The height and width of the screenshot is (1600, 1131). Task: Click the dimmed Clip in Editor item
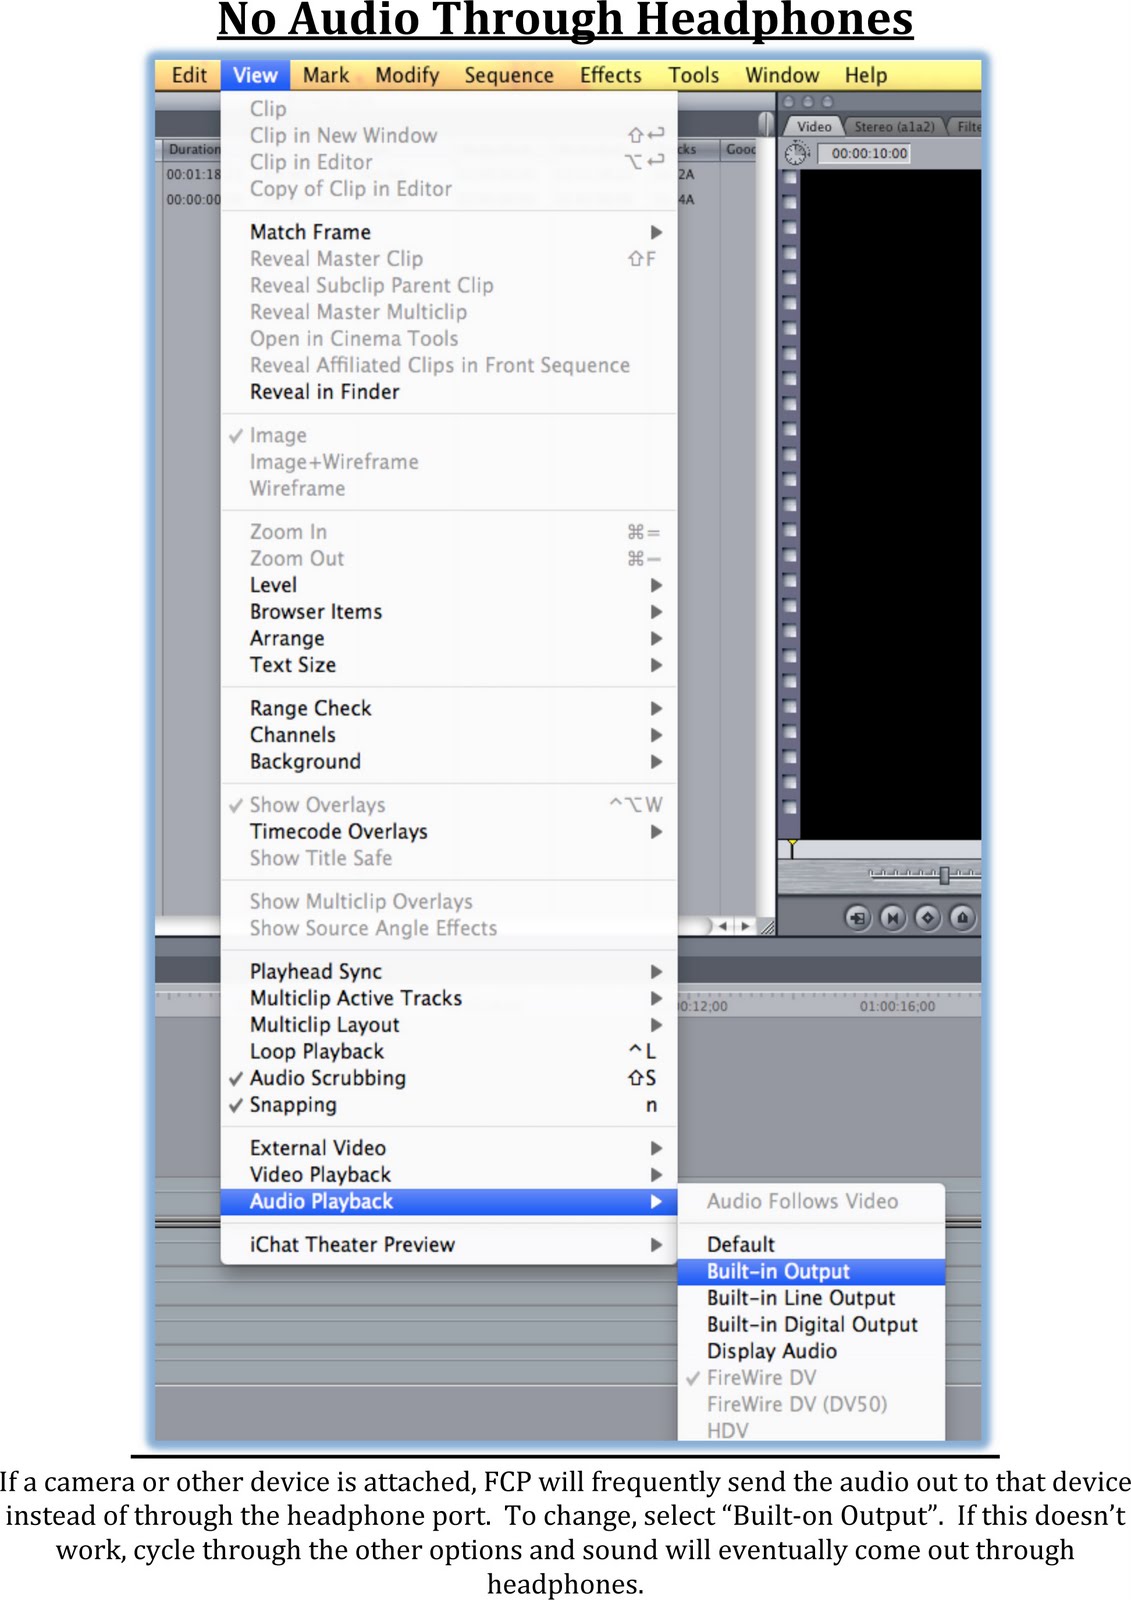coord(448,162)
